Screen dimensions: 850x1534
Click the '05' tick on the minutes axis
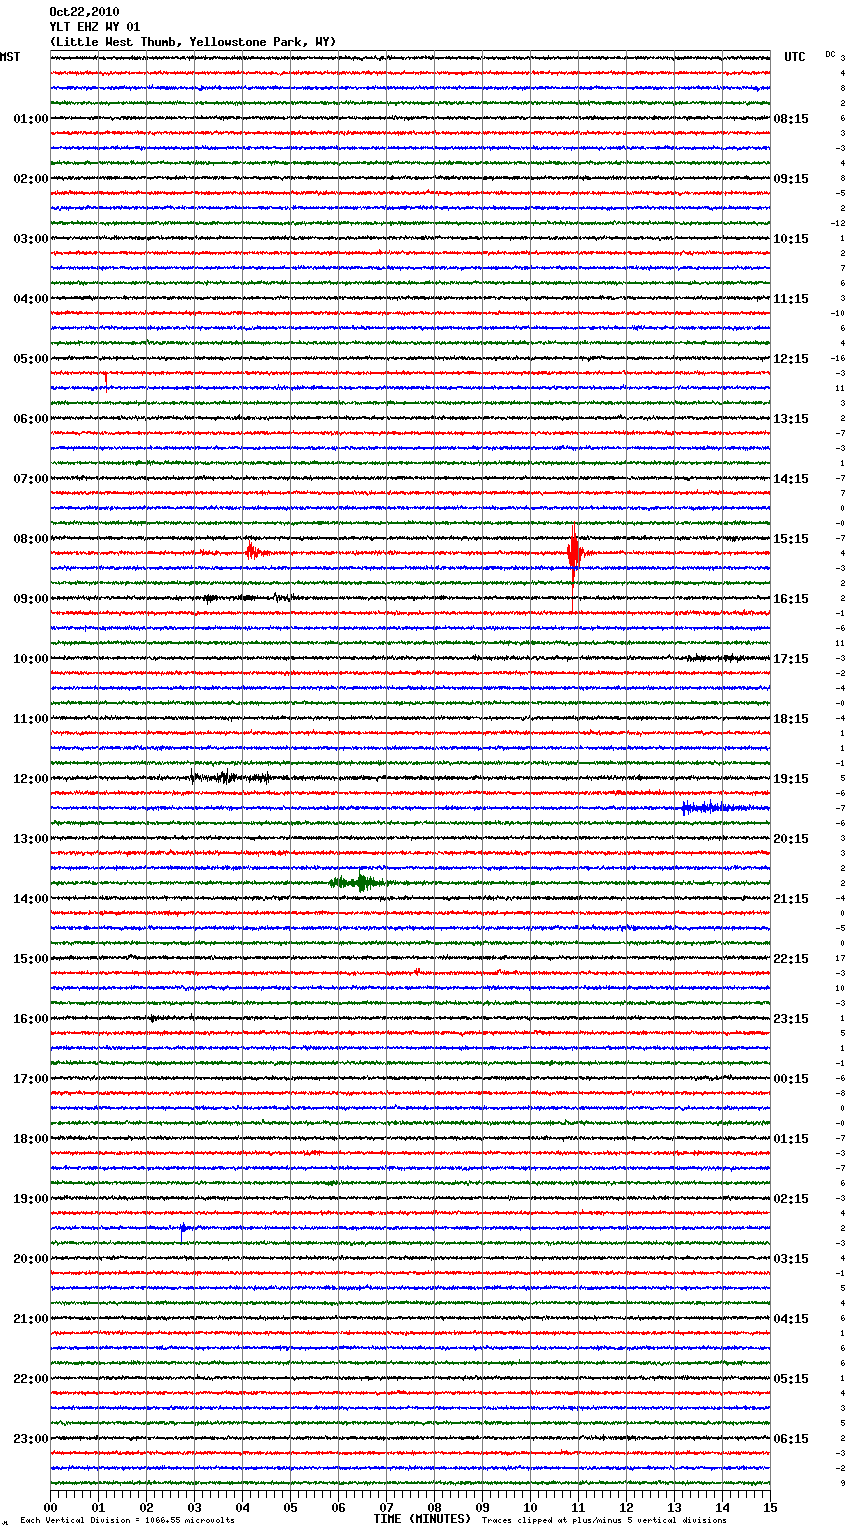[x=290, y=1507]
